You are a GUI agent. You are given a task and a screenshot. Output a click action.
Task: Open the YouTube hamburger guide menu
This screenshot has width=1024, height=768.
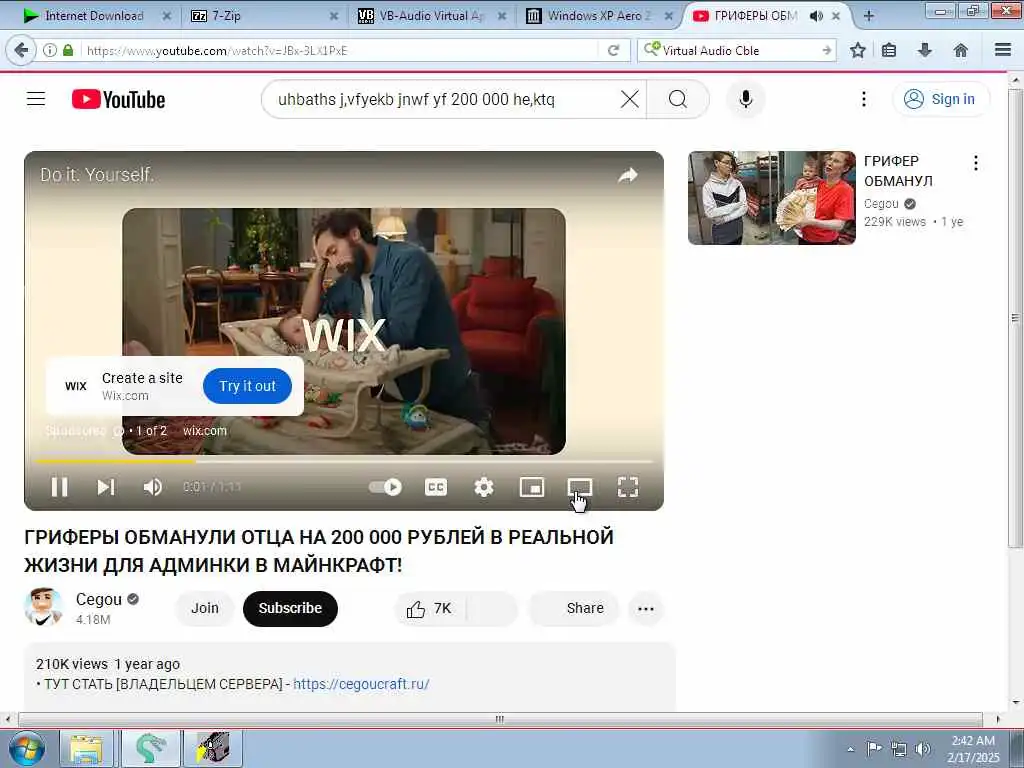pos(36,99)
